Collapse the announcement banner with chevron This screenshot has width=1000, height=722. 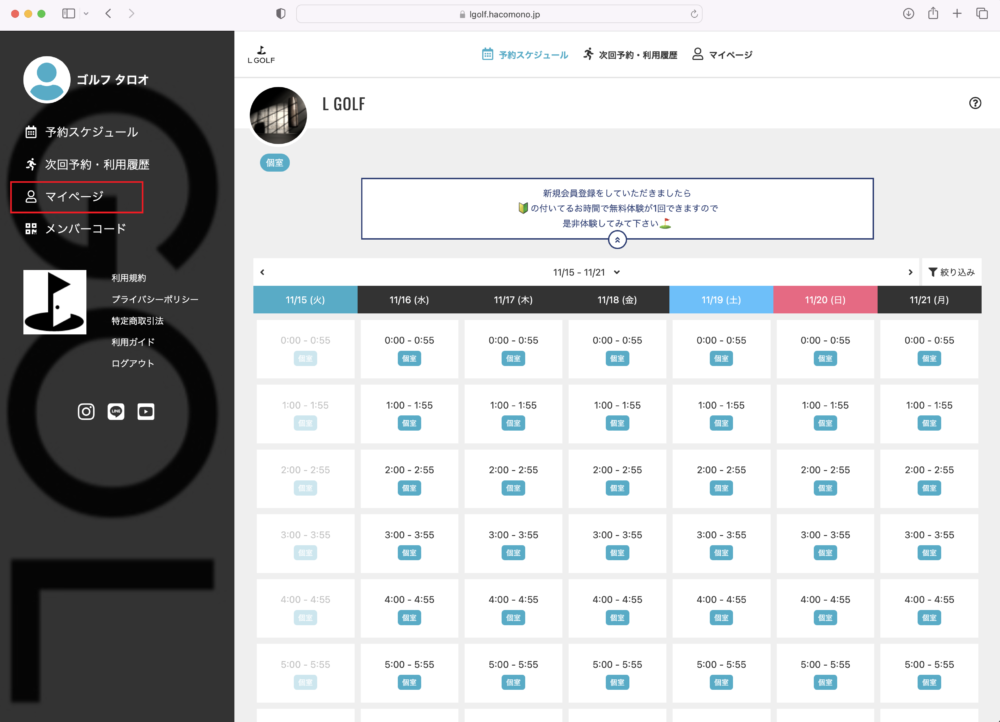tap(617, 240)
